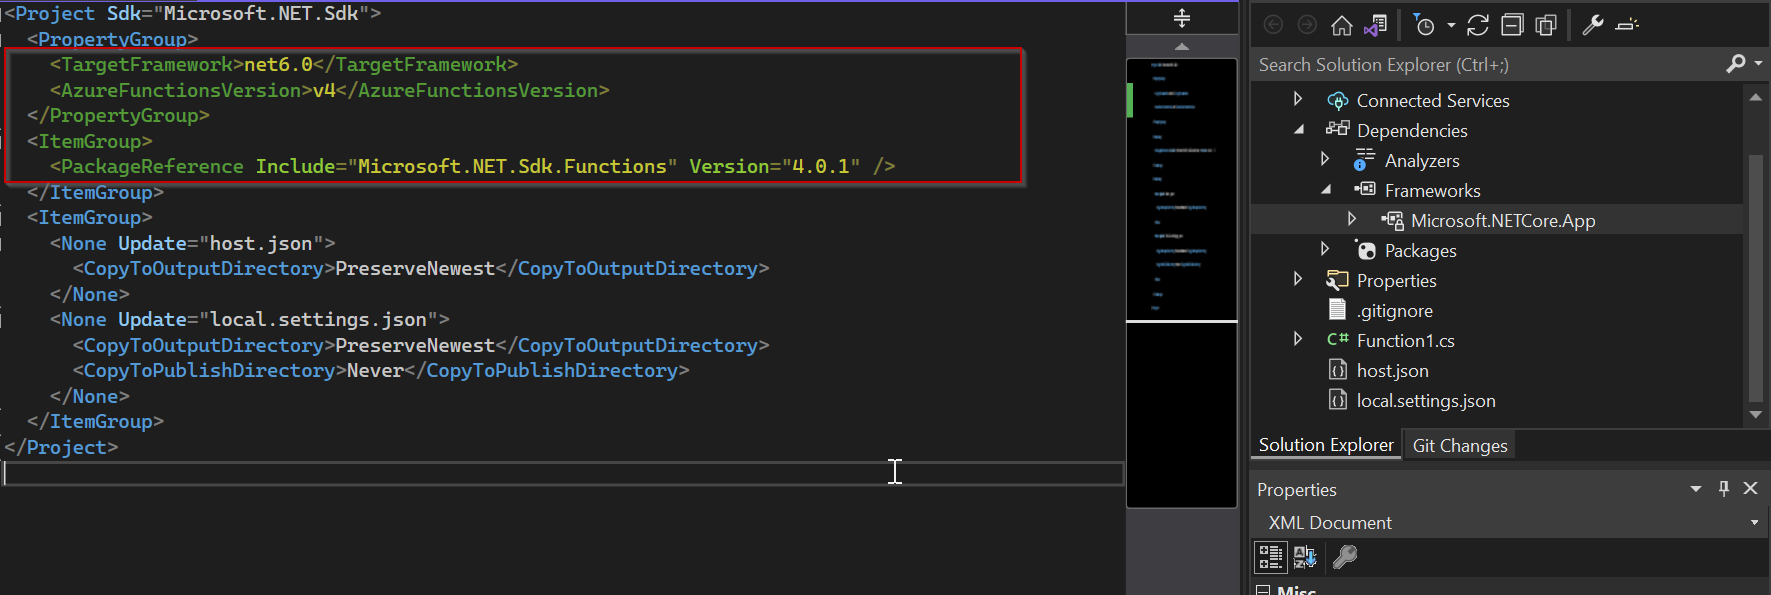Expand the Microsoft.NETCore.App node
Screen dimensions: 1771x595
click(x=1352, y=219)
